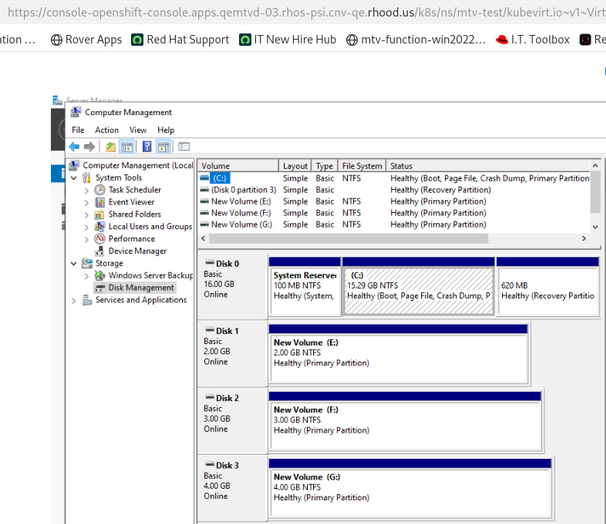
Task: Collapse the Storage tree node
Action: tap(73, 264)
